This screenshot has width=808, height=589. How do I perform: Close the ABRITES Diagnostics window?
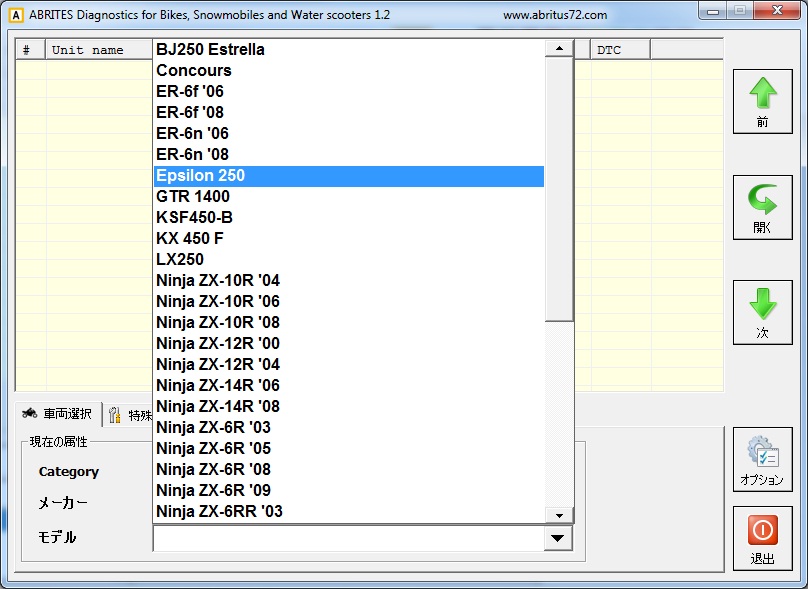pos(778,10)
